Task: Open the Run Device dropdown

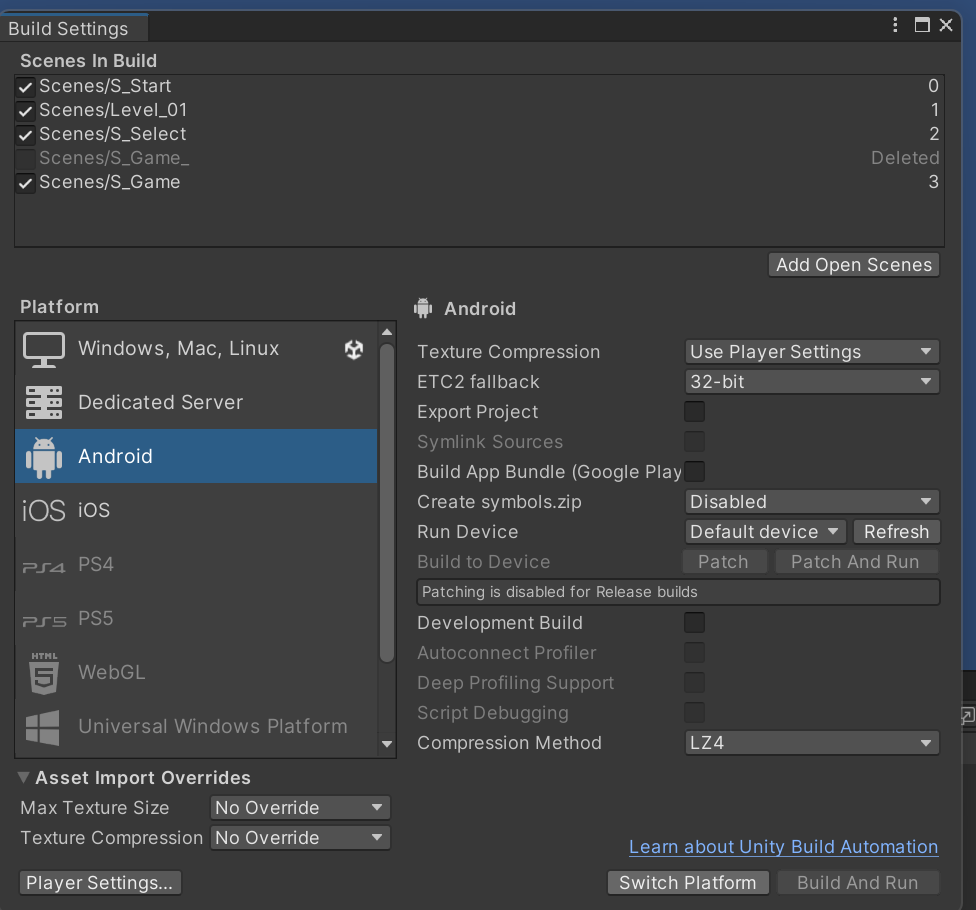Action: click(766, 532)
